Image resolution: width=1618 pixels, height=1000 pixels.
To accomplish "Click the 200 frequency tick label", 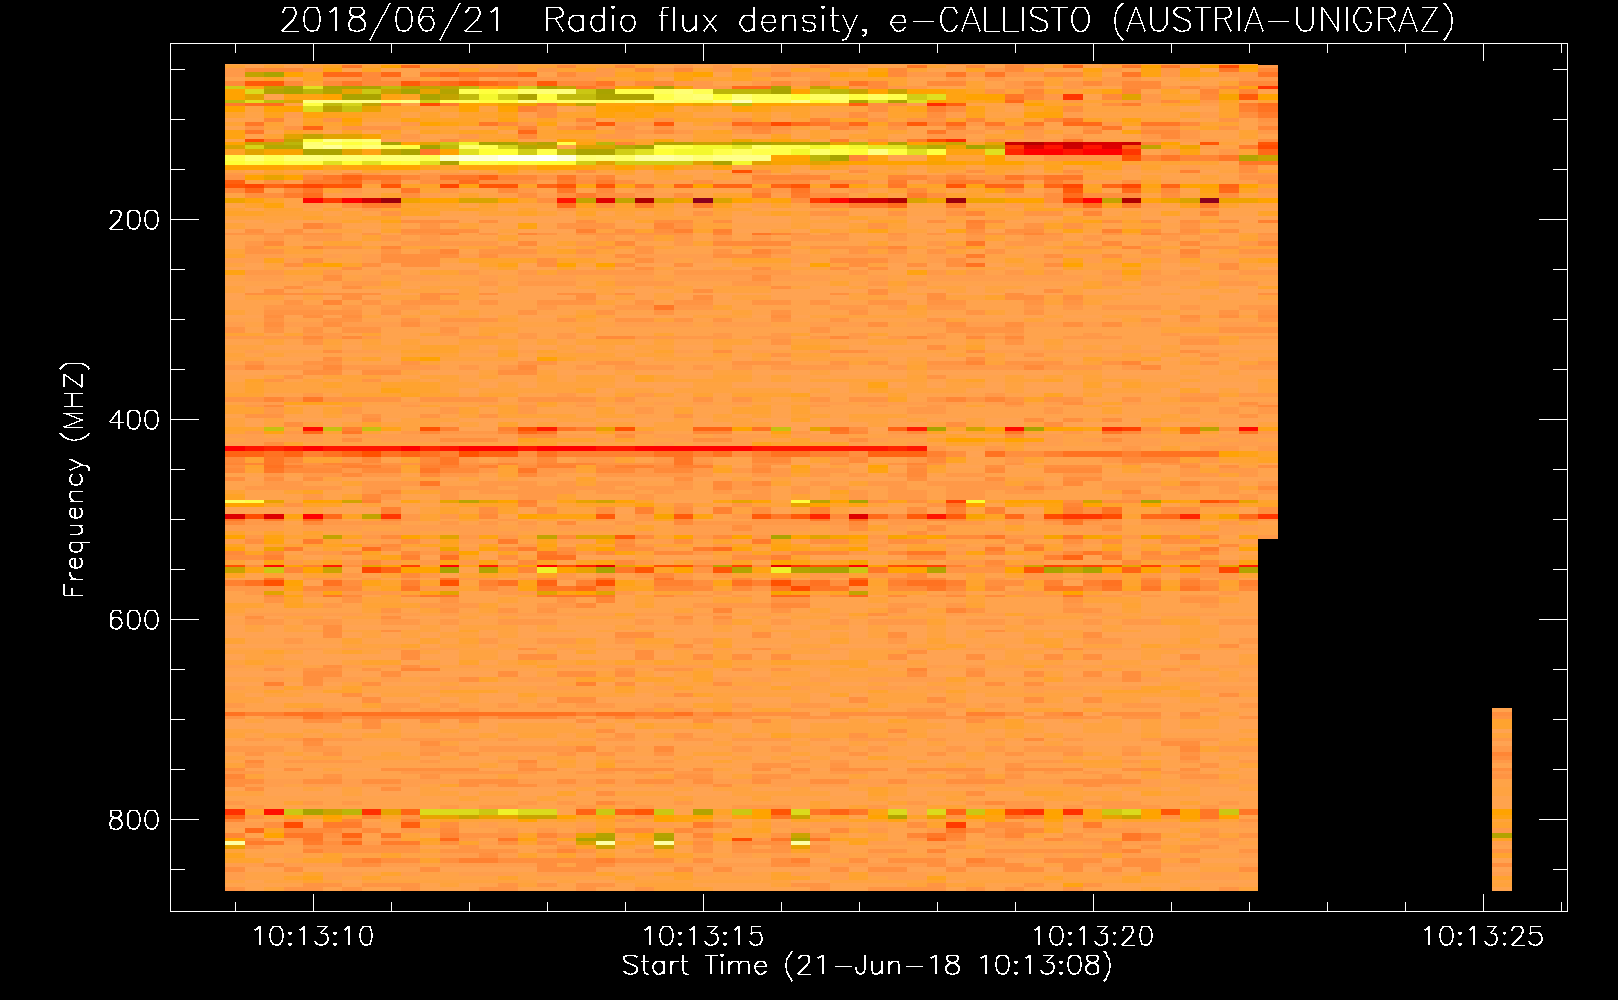I will [134, 220].
